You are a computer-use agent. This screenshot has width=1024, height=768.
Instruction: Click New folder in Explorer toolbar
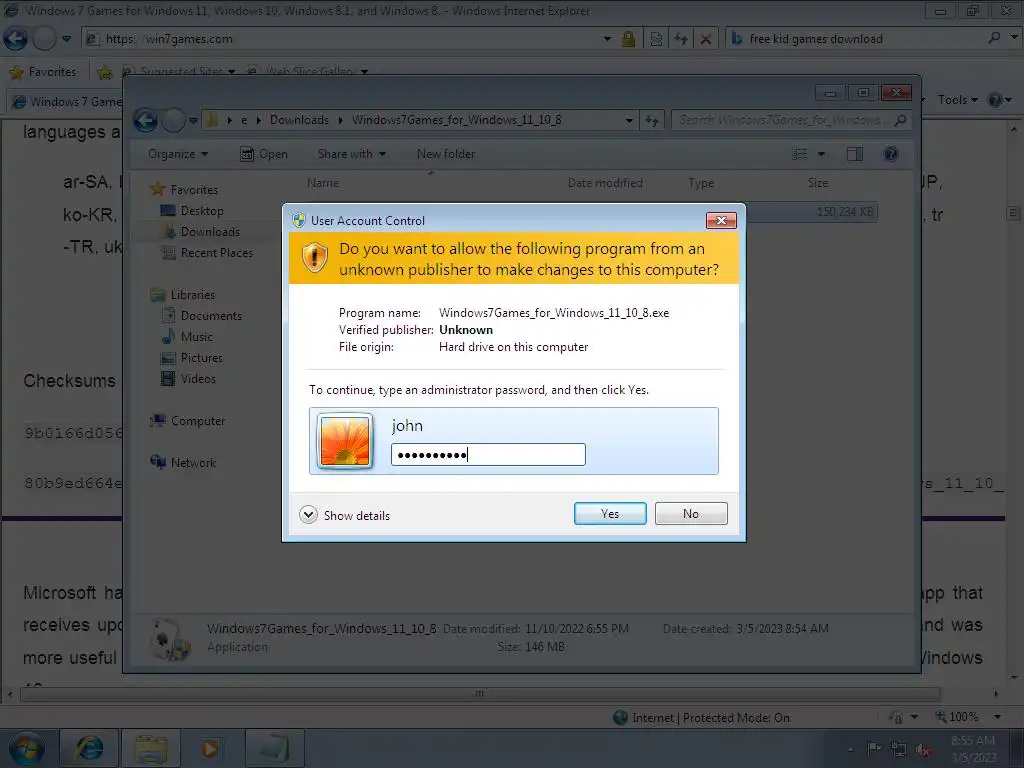[x=446, y=154]
